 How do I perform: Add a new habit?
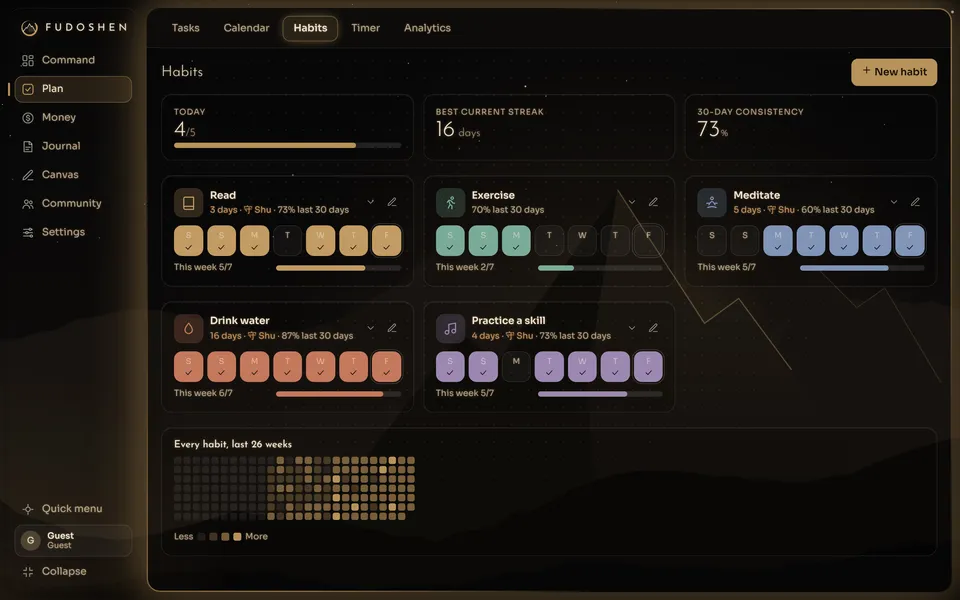point(894,72)
